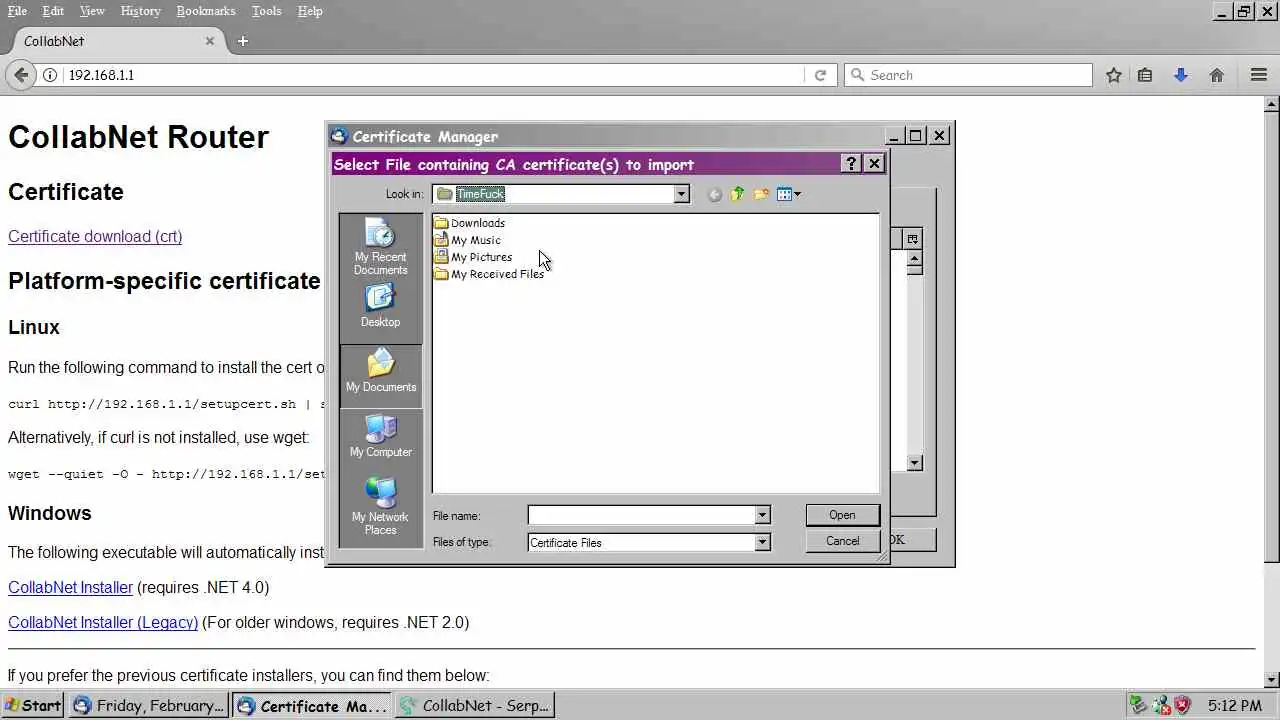
Task: Open the Start menu
Action: coord(33,705)
